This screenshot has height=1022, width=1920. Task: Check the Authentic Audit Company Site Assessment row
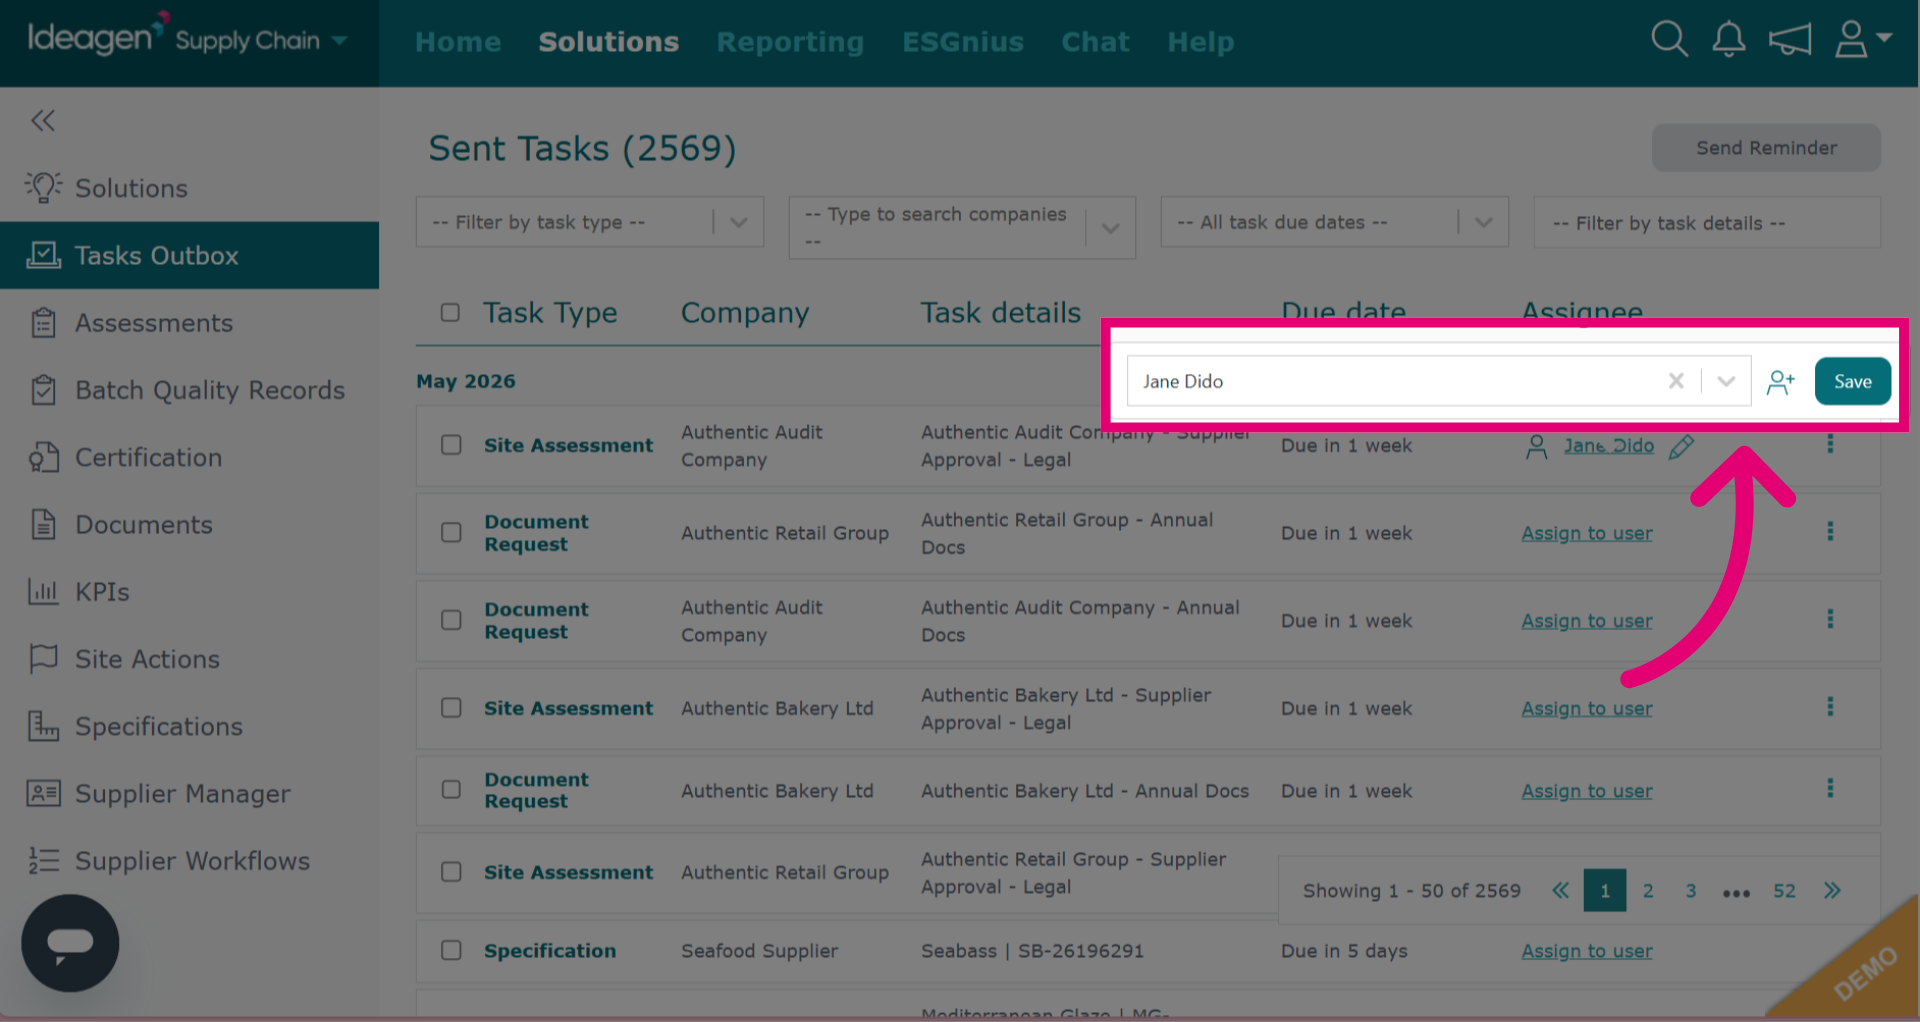click(451, 444)
